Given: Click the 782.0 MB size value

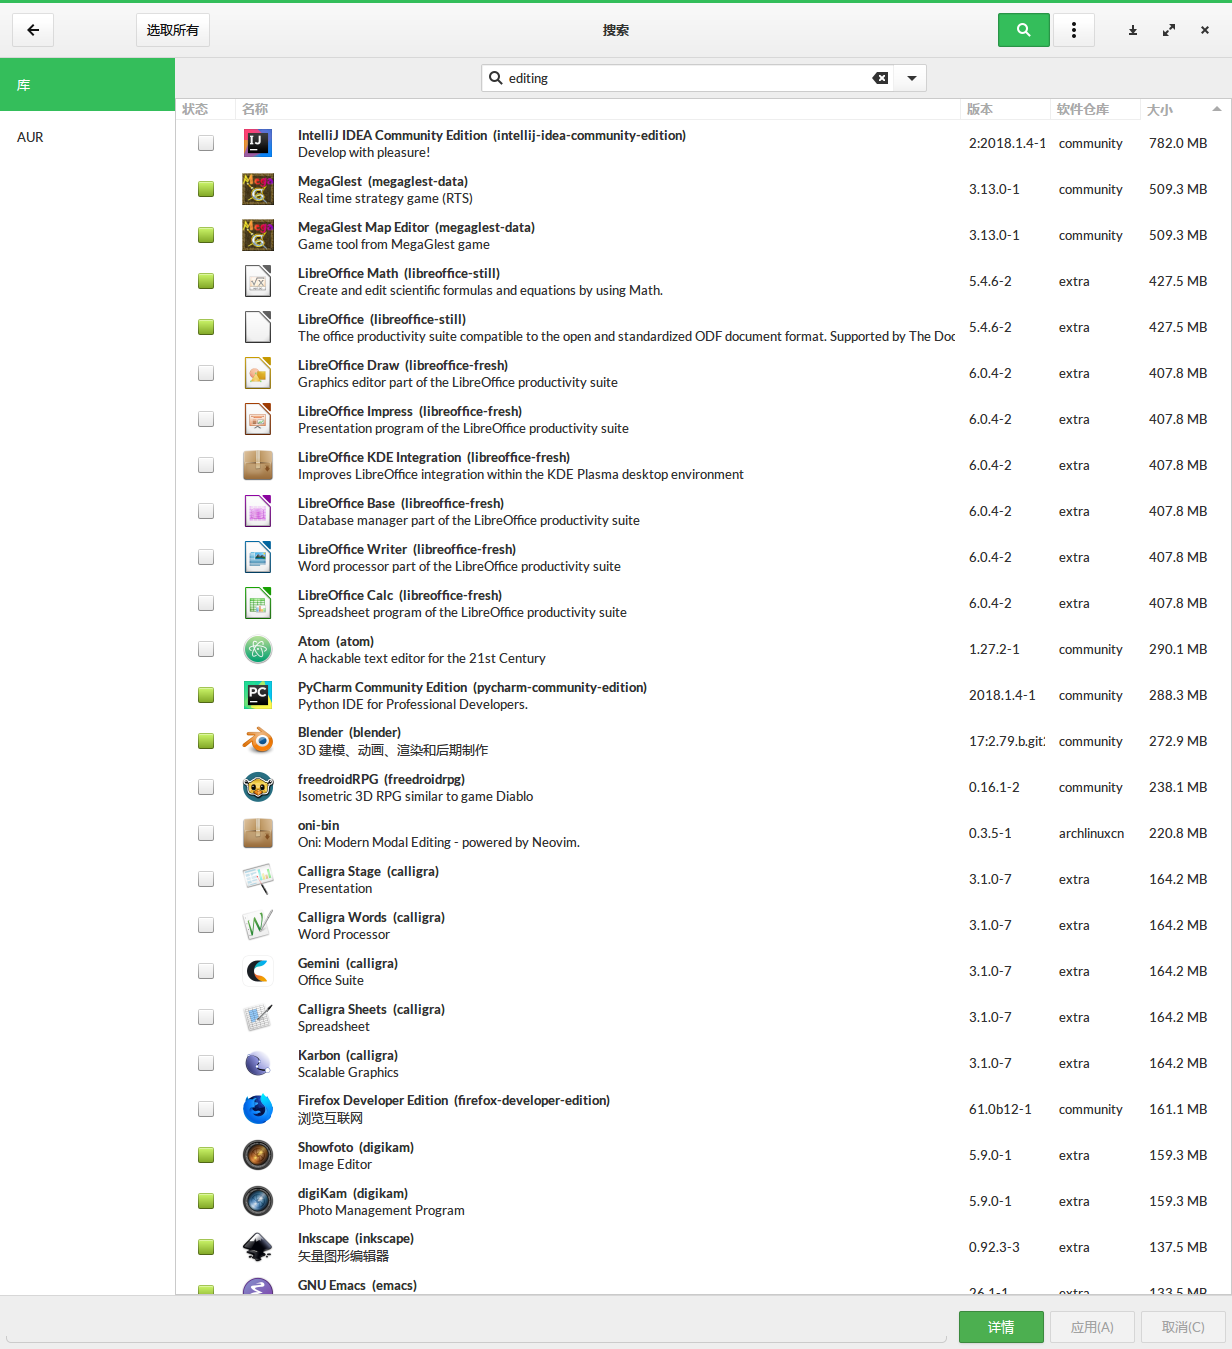Looking at the screenshot, I should click(x=1178, y=143).
